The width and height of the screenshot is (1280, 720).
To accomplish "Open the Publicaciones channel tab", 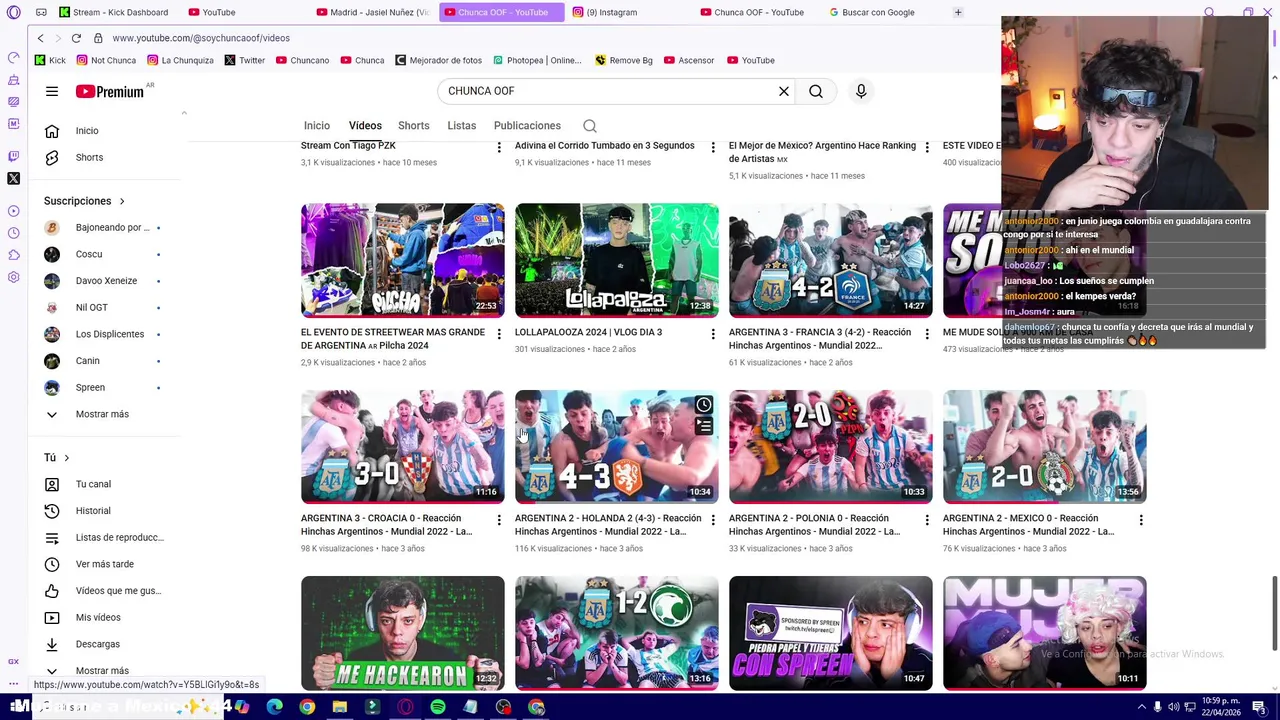I will coord(527,126).
